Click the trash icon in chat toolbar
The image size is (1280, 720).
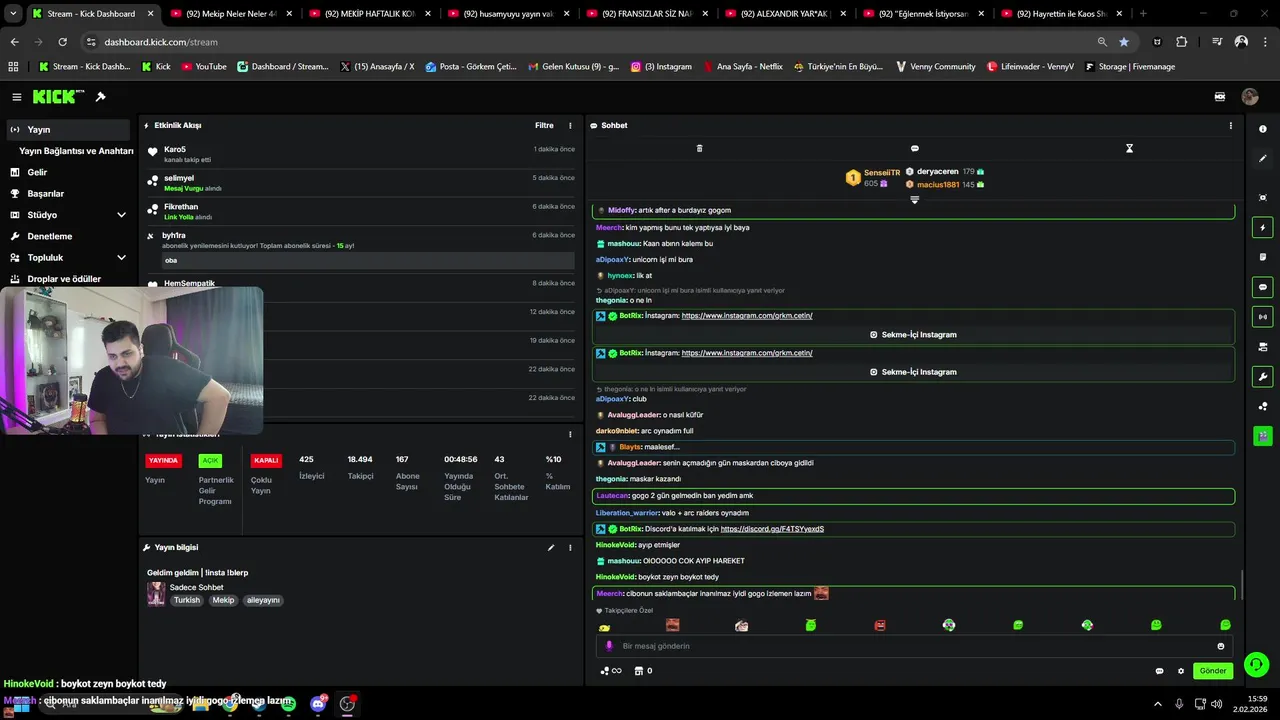coord(699,148)
